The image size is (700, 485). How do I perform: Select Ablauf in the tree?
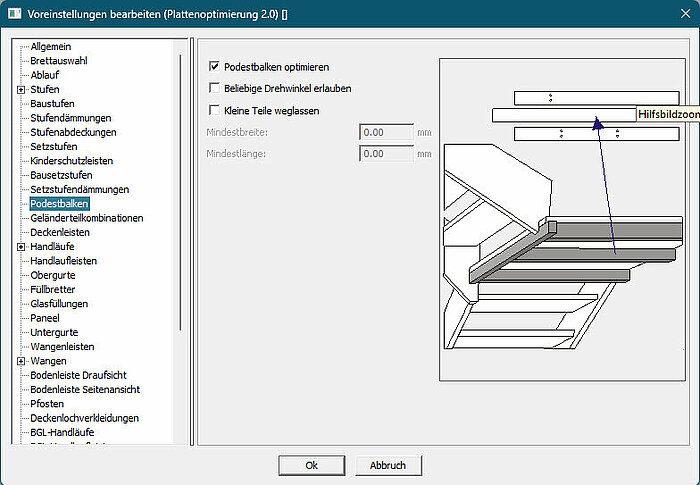click(x=44, y=75)
